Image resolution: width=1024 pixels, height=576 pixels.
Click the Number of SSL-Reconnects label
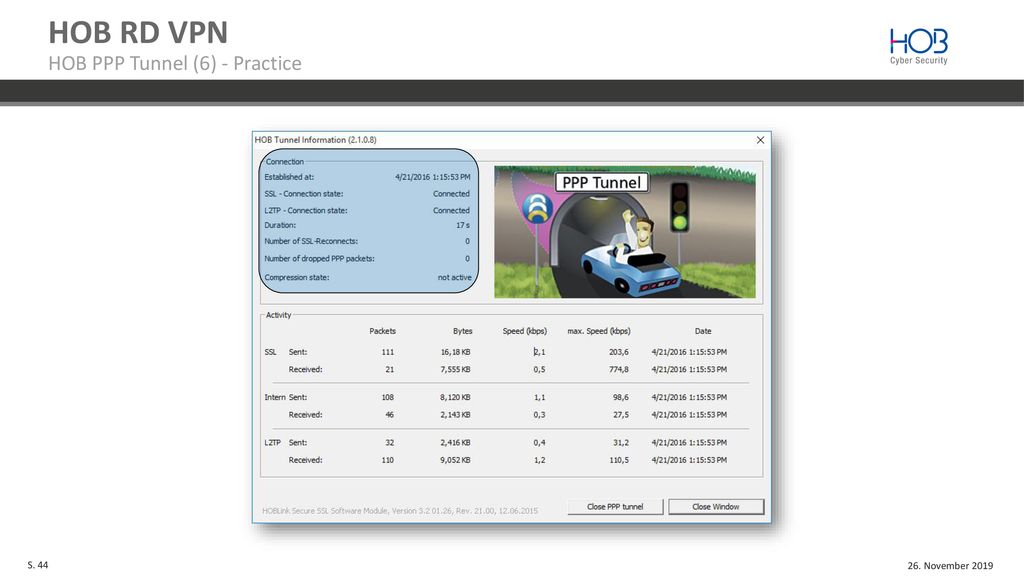pos(311,241)
